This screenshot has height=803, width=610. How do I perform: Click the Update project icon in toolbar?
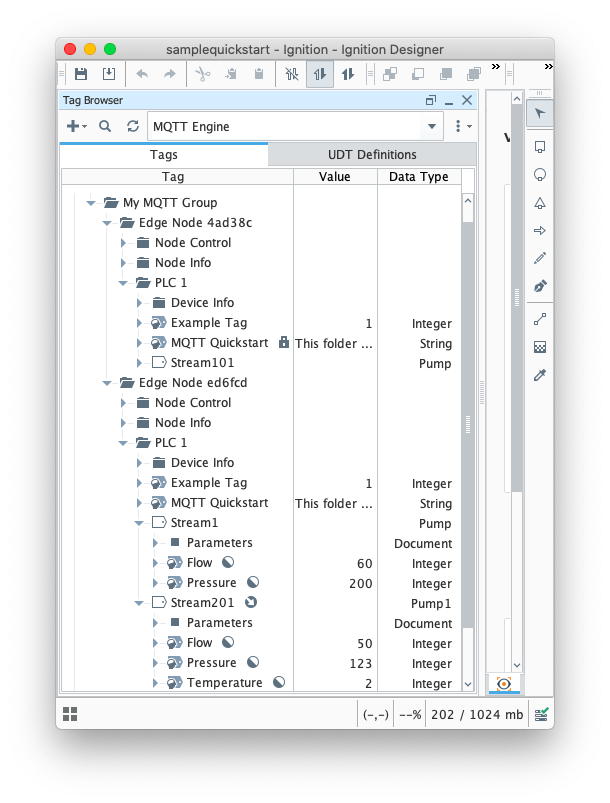pos(109,74)
